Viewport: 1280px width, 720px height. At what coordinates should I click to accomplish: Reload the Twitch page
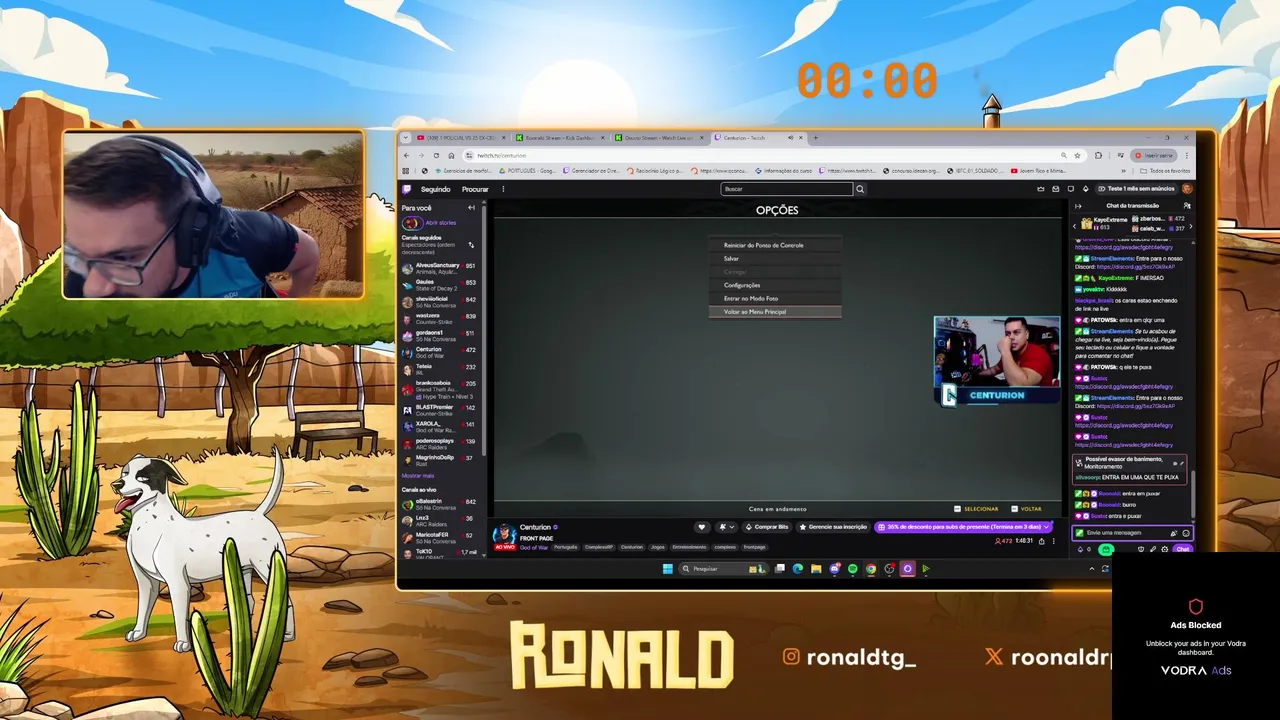click(436, 155)
